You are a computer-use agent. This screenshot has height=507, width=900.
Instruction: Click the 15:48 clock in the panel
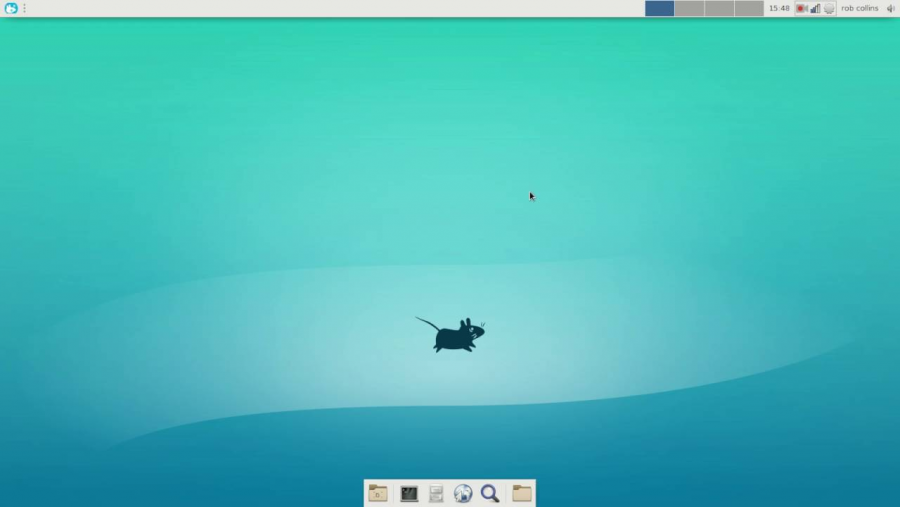tap(779, 8)
